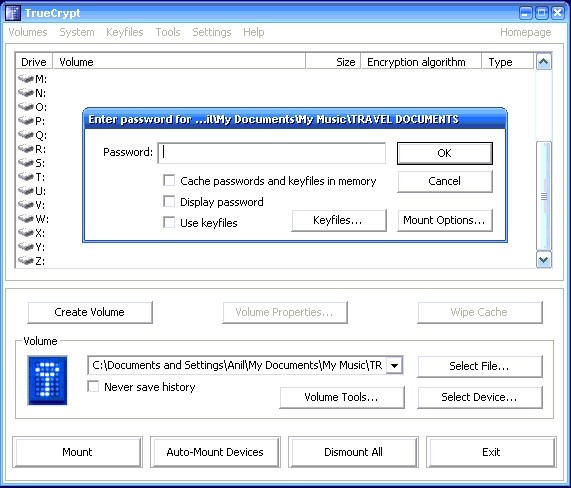Viewport: 571px width, 488px height.
Task: Select drive X: icon in list
Action: click(x=26, y=232)
